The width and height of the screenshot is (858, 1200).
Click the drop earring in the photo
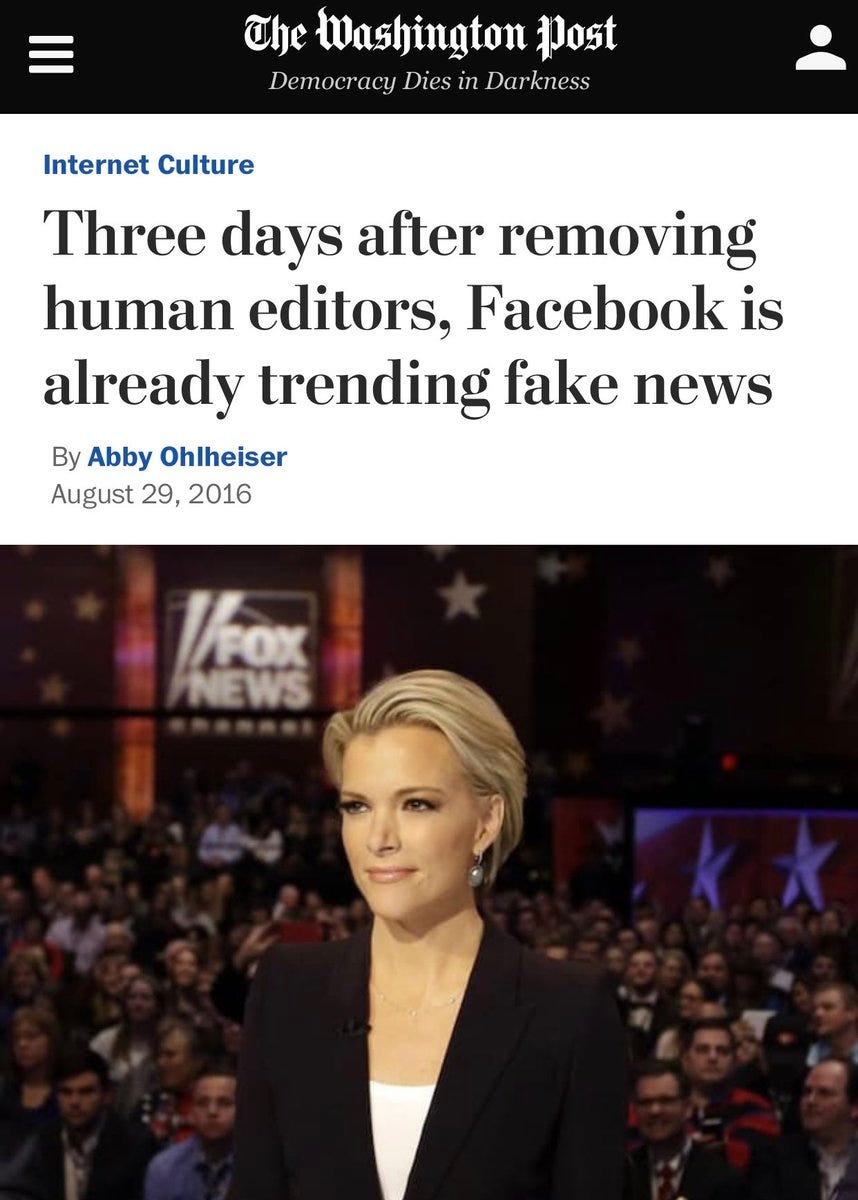[x=476, y=871]
